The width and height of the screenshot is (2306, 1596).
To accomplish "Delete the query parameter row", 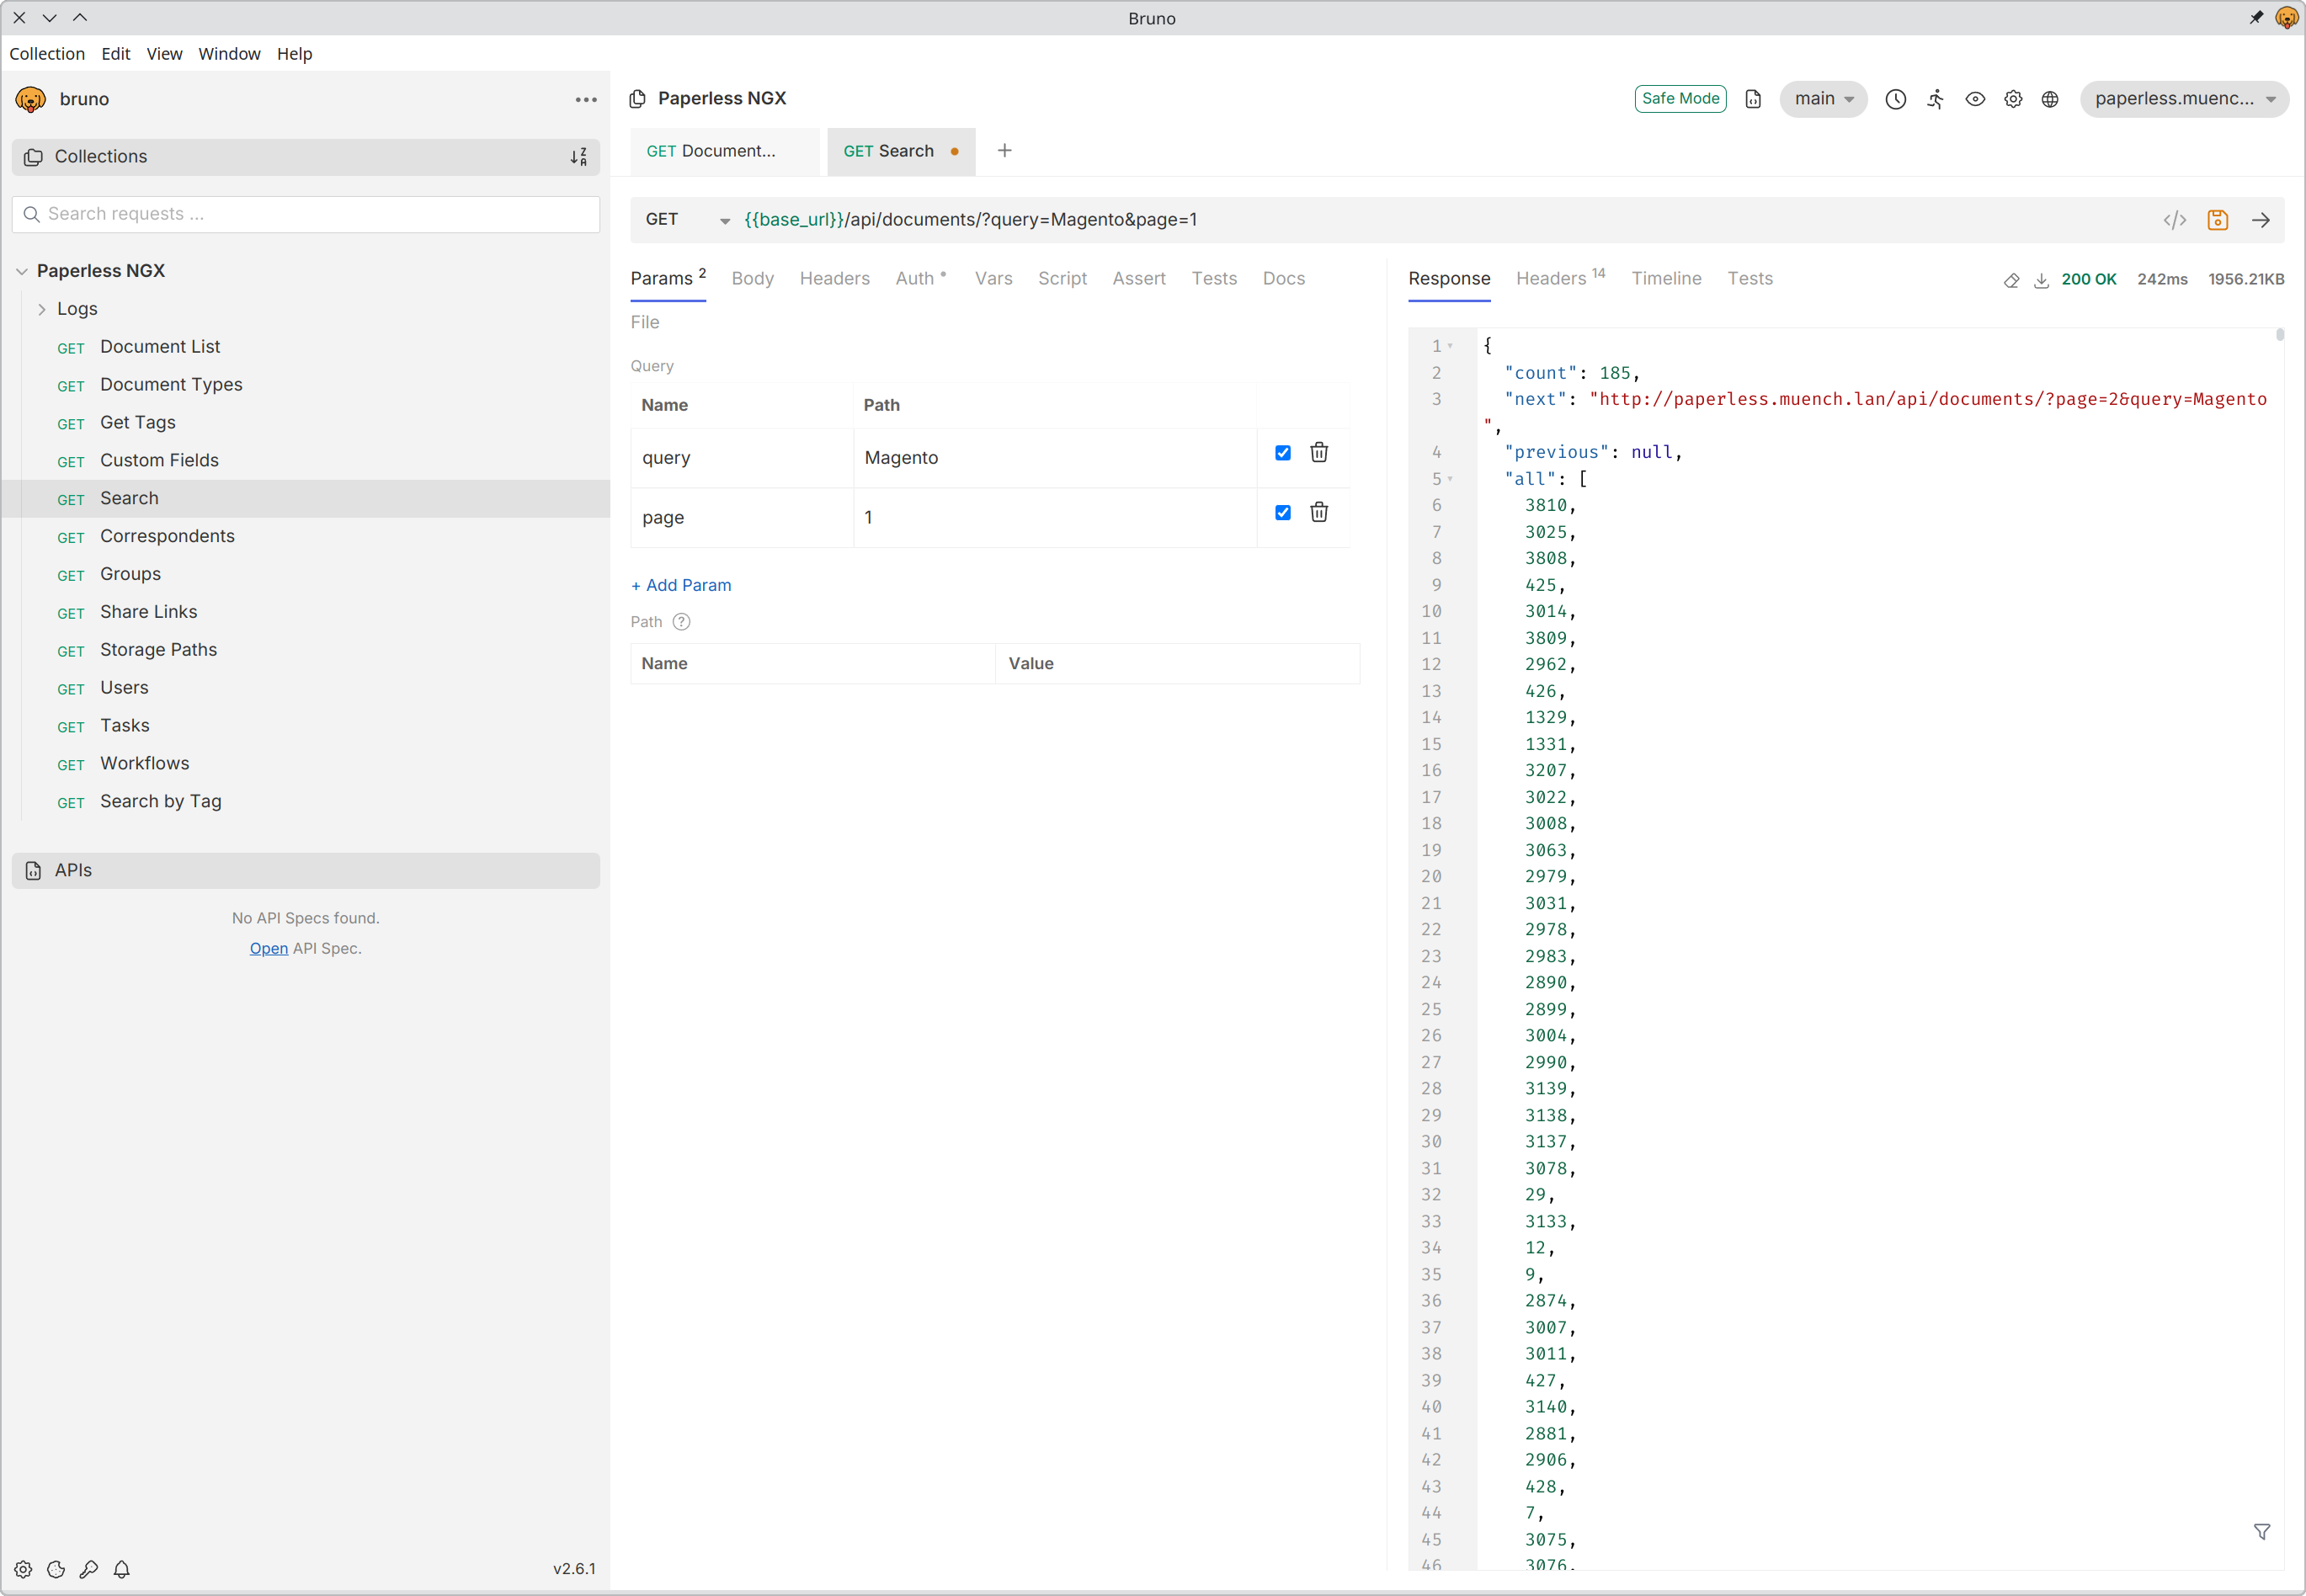I will tap(1319, 453).
